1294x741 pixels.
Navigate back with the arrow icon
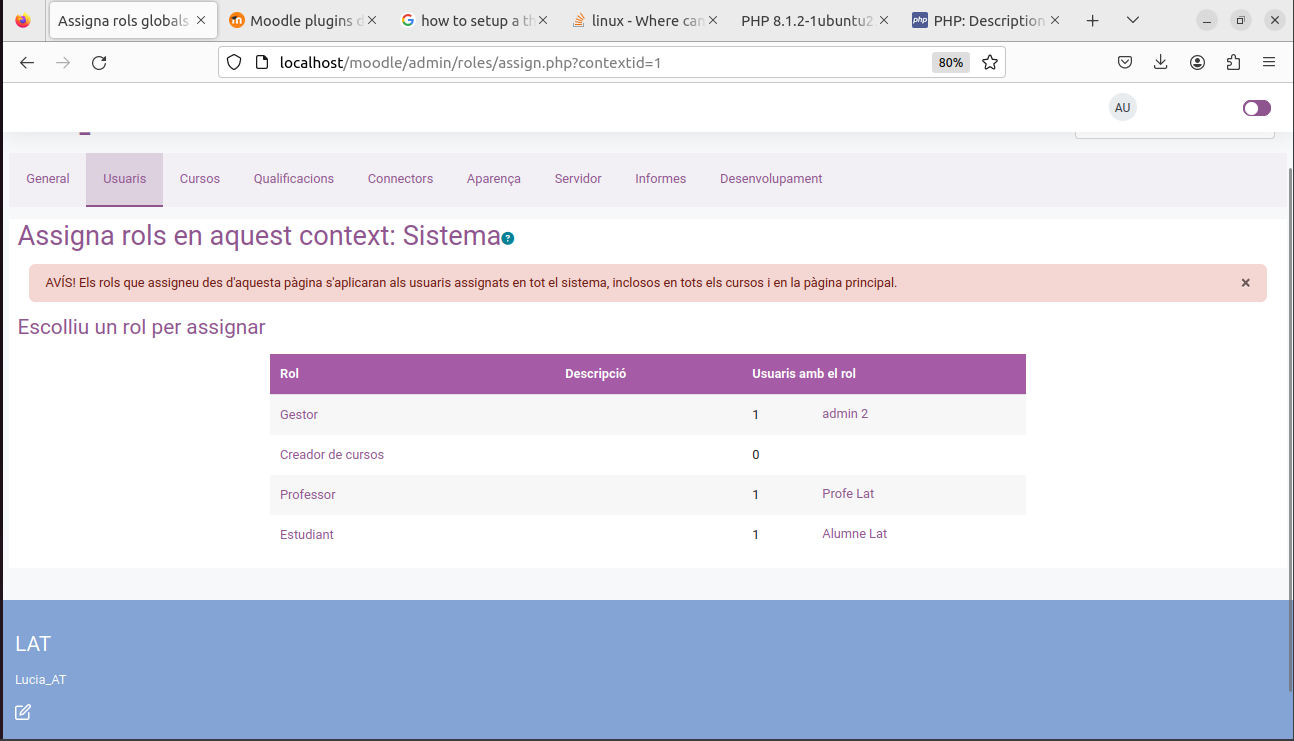pyautogui.click(x=27, y=61)
